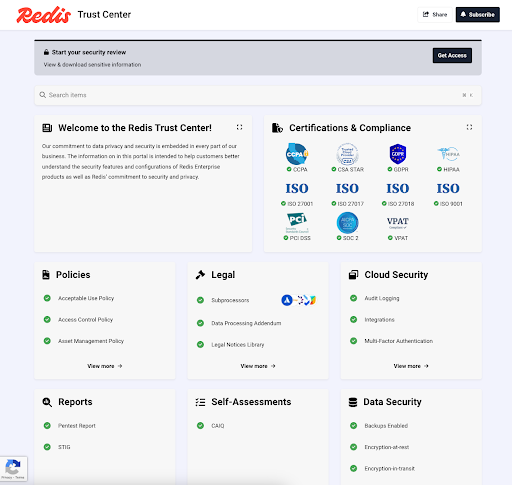The height and width of the screenshot is (485, 512).
Task: Select the SOC 2 badge
Action: pyautogui.click(x=347, y=223)
